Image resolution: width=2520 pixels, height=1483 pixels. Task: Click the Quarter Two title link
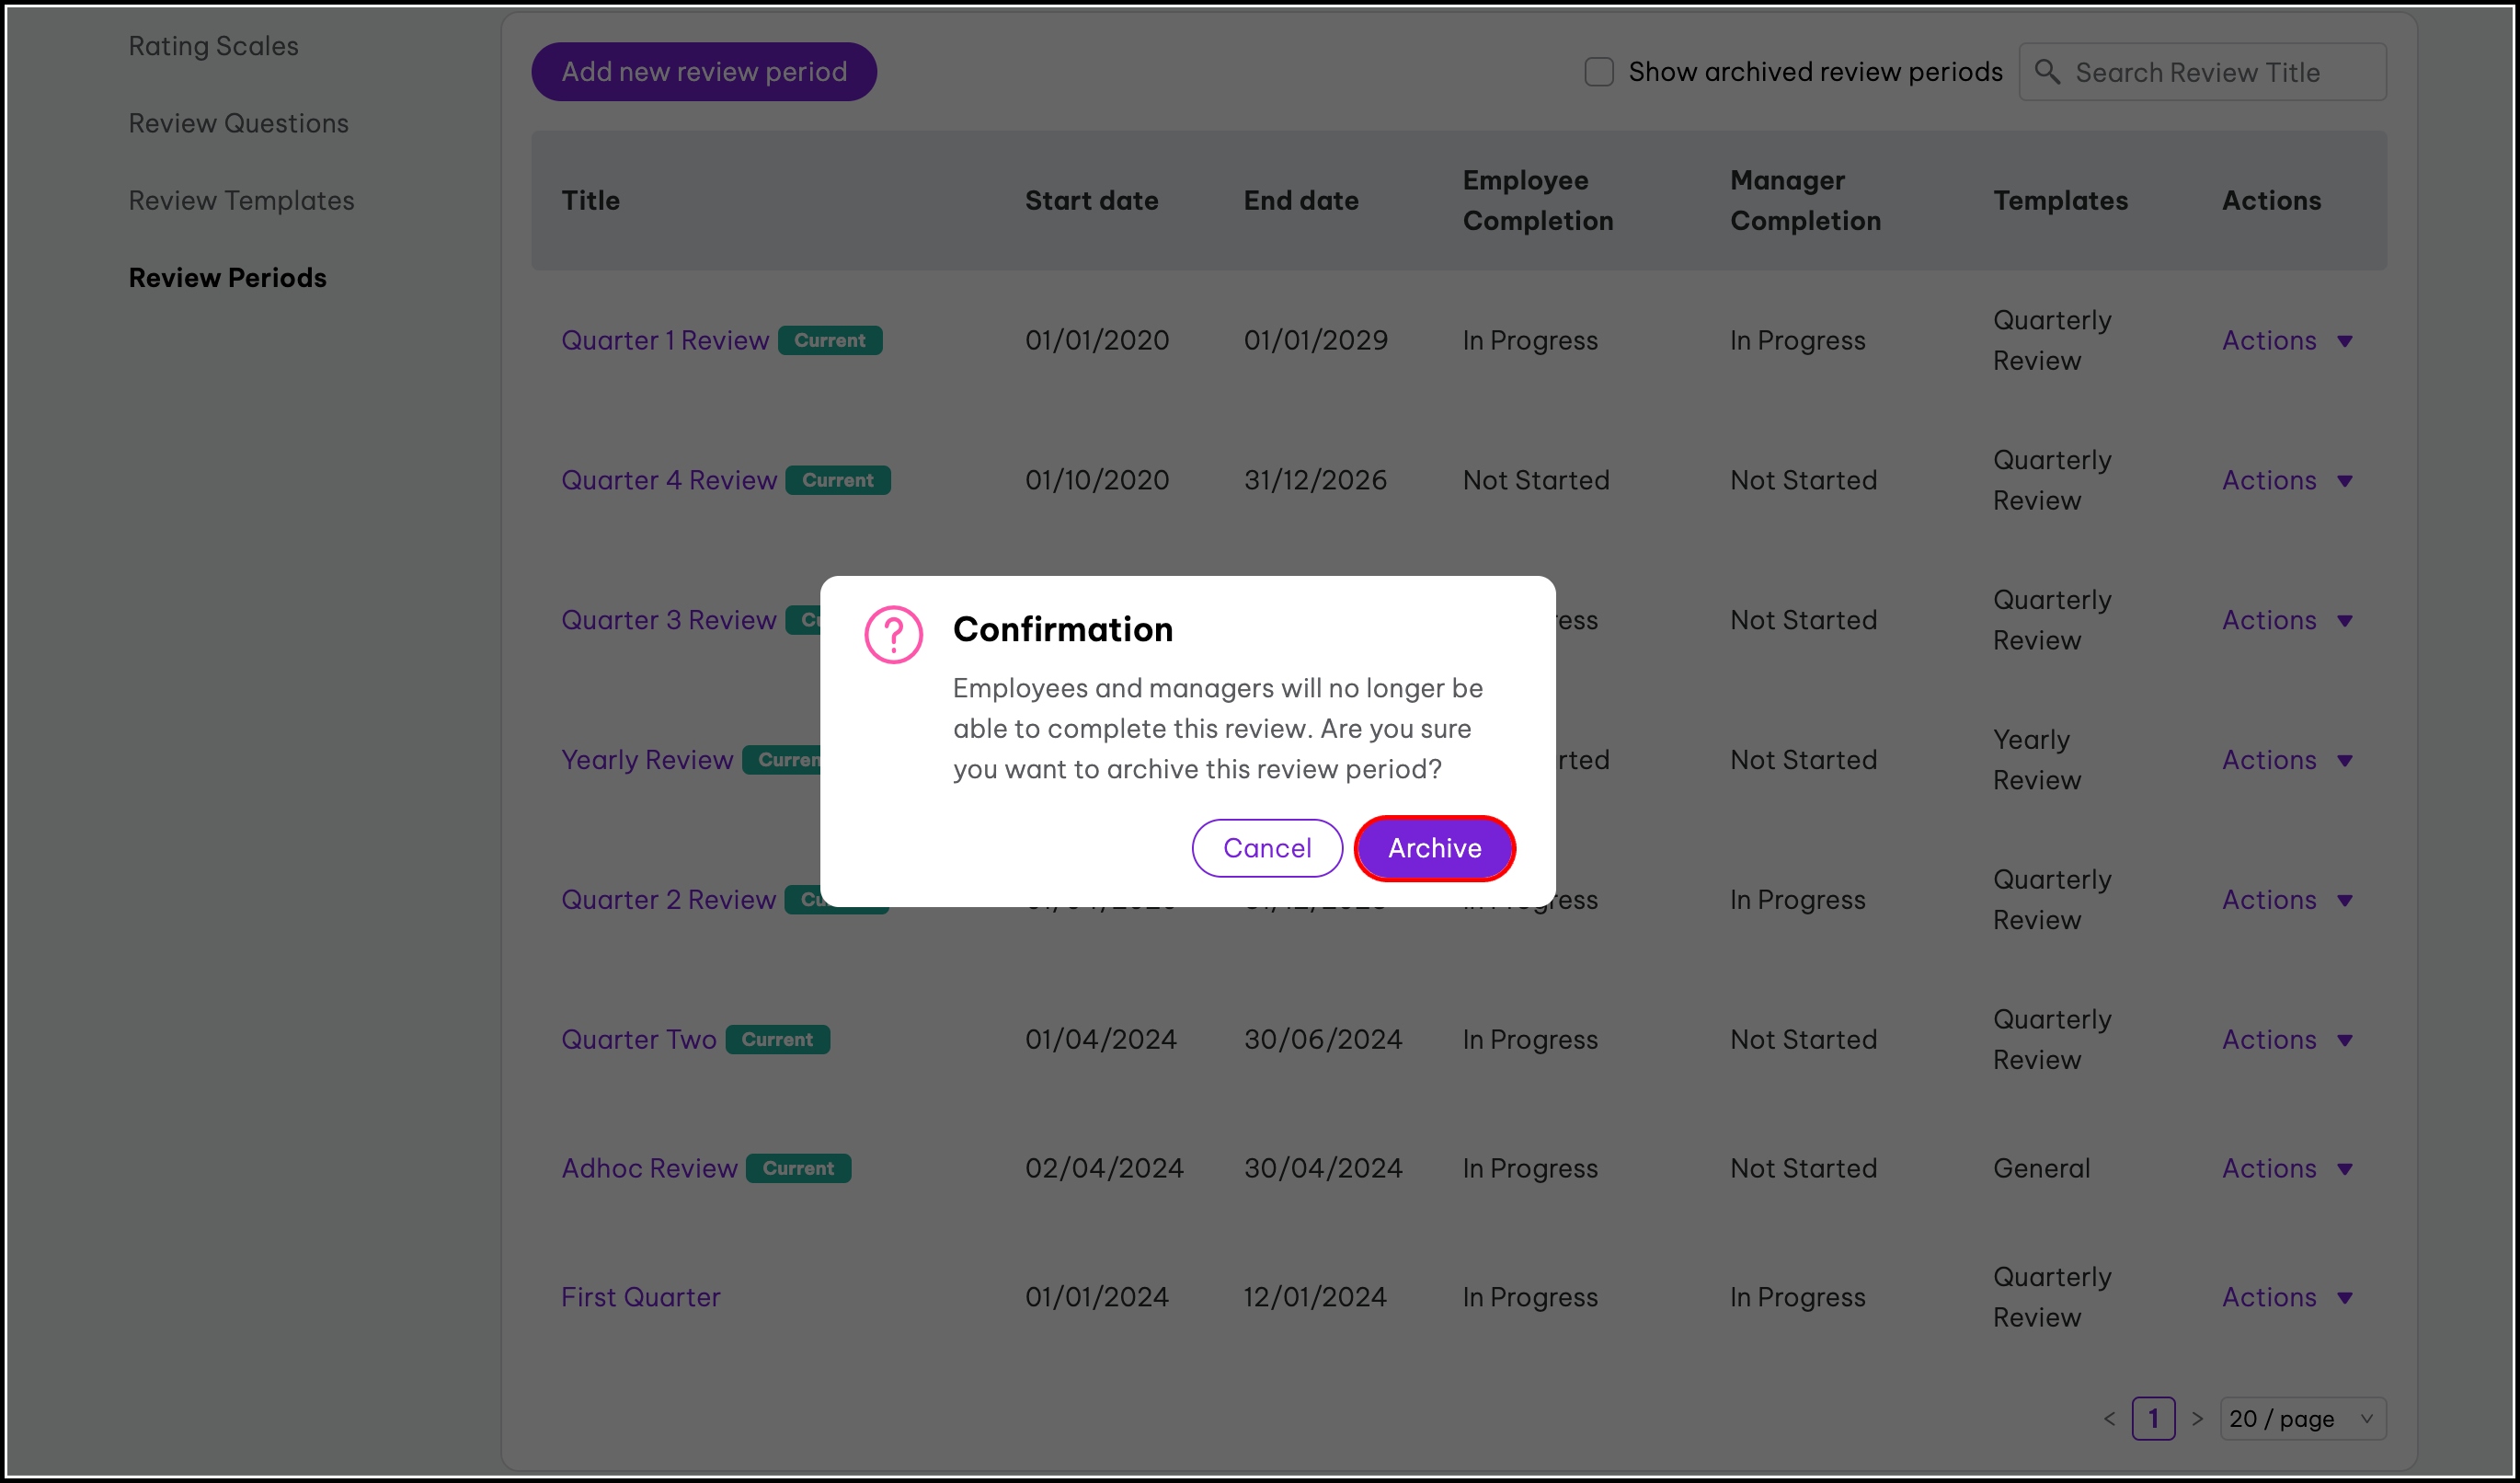[x=638, y=1040]
